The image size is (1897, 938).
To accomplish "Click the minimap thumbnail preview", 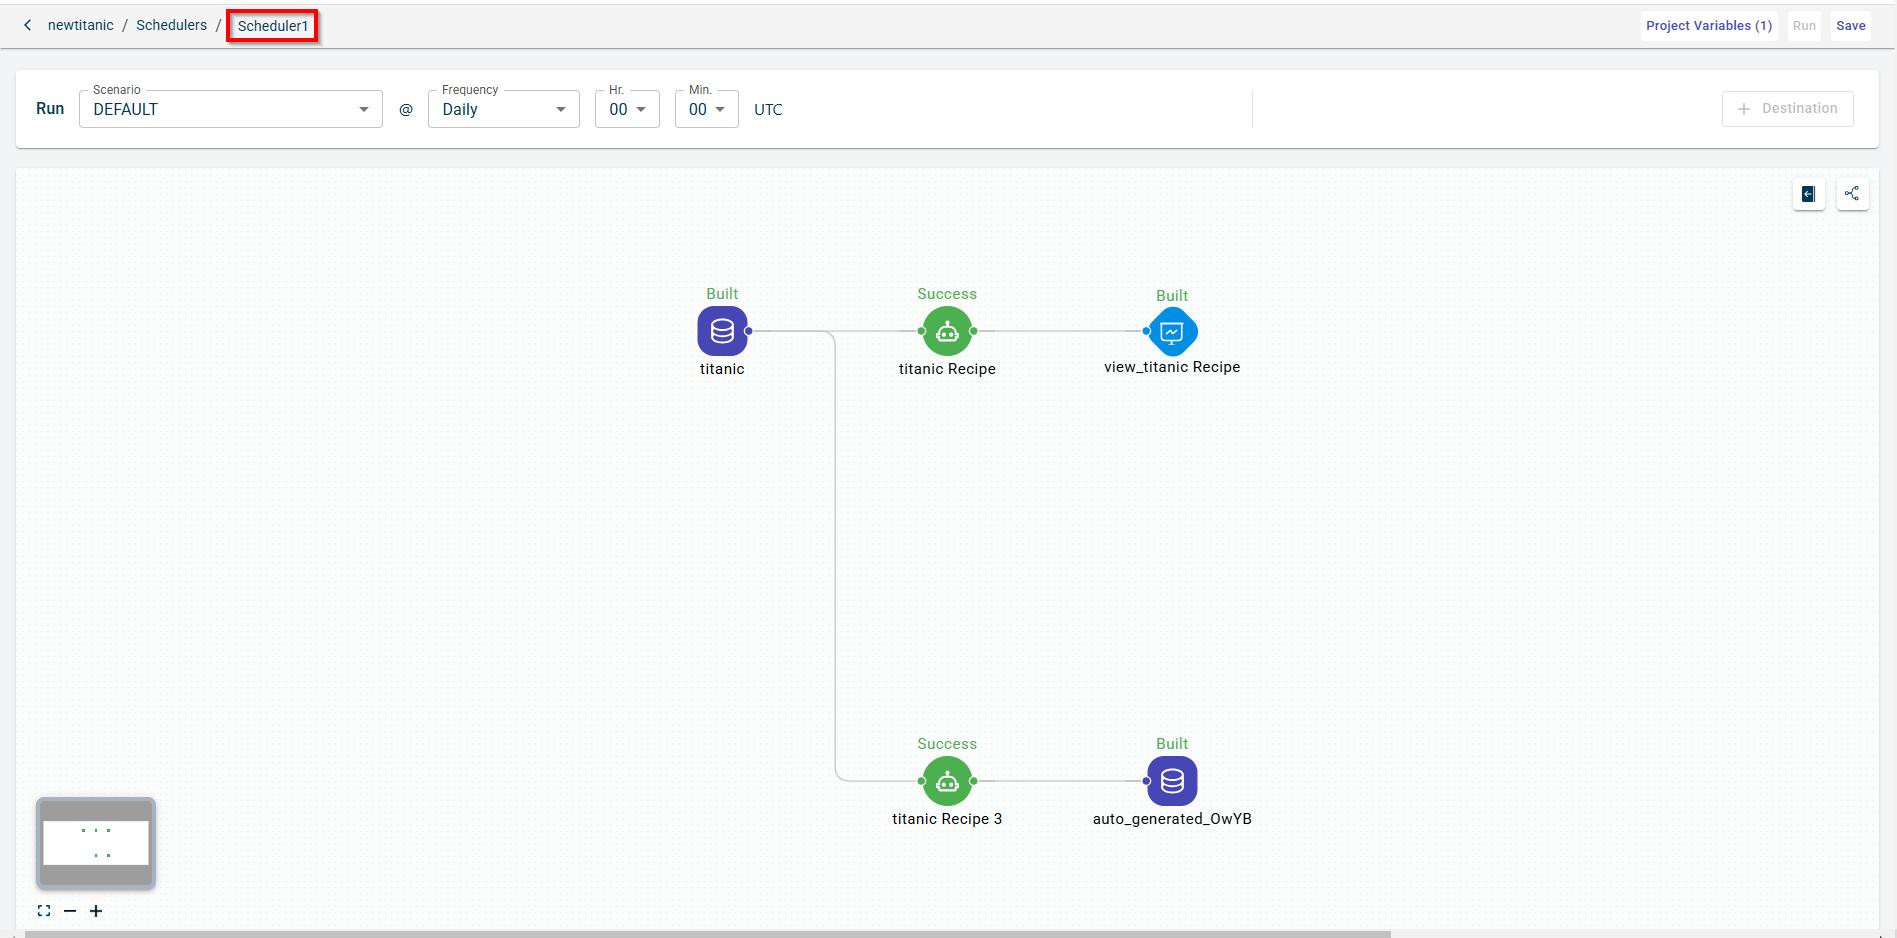I will click(96, 843).
